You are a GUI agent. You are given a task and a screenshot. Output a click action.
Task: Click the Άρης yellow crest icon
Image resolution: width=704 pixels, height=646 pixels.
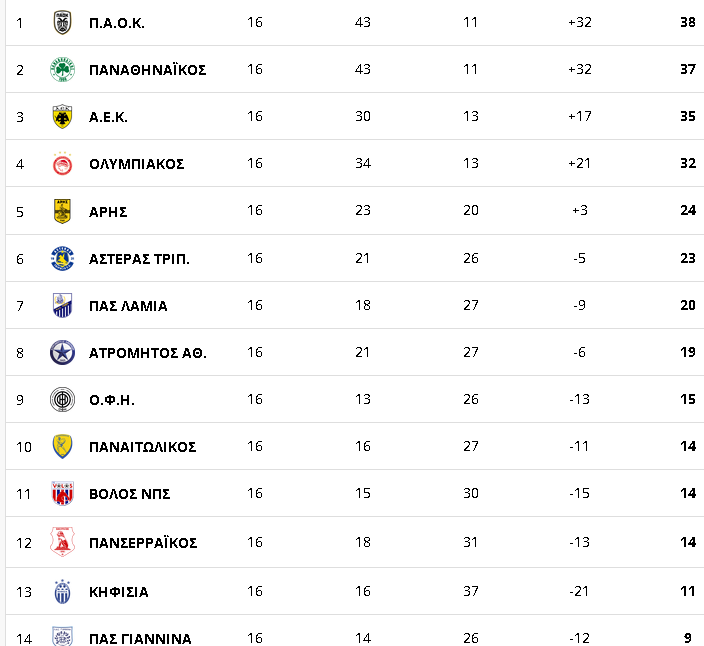tap(62, 211)
